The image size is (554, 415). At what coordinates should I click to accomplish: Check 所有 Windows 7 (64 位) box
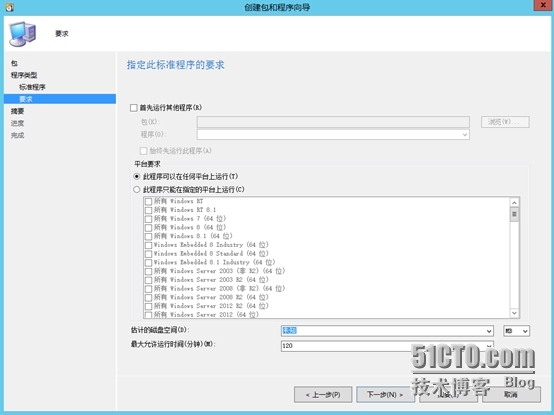coord(149,219)
